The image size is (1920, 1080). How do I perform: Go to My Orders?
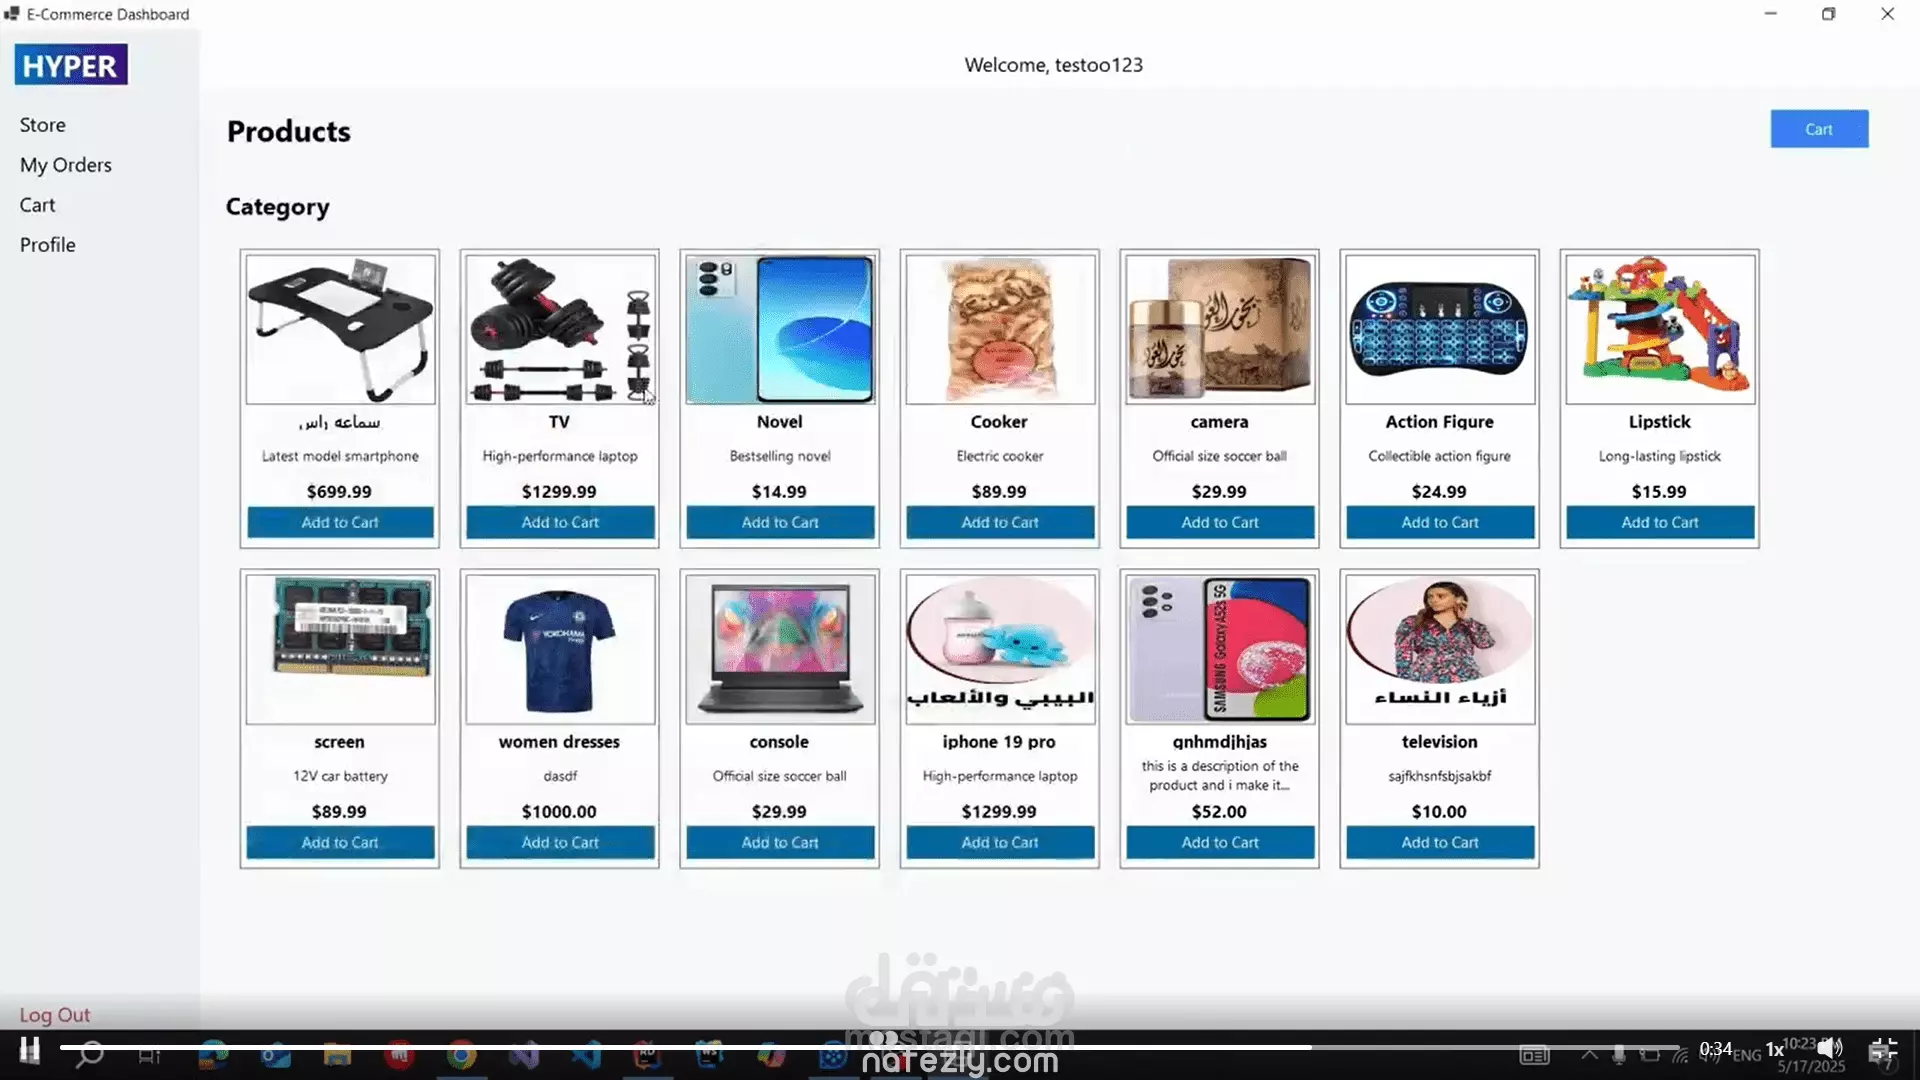pos(66,165)
